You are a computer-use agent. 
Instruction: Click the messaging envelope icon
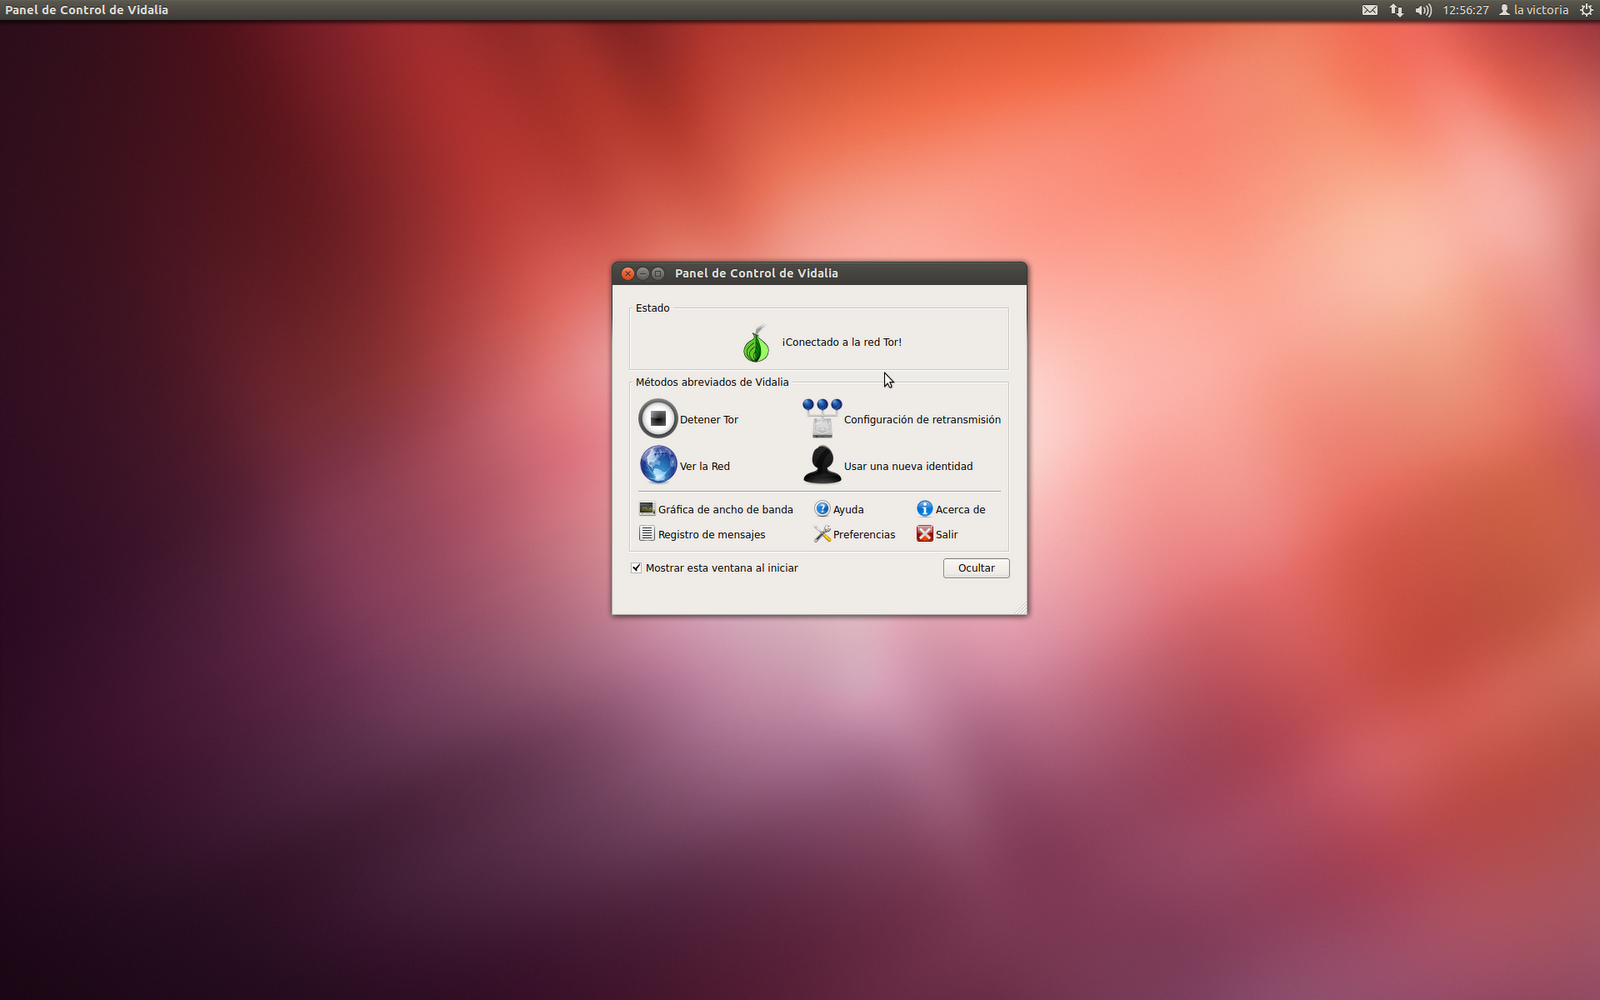pyautogui.click(x=1369, y=10)
